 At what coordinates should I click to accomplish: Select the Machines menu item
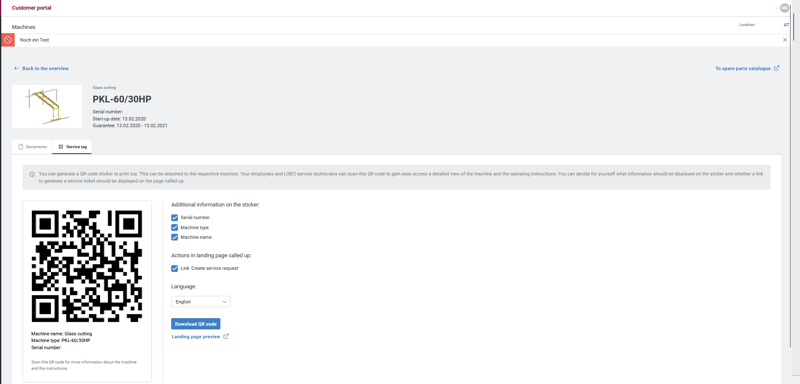(x=23, y=27)
